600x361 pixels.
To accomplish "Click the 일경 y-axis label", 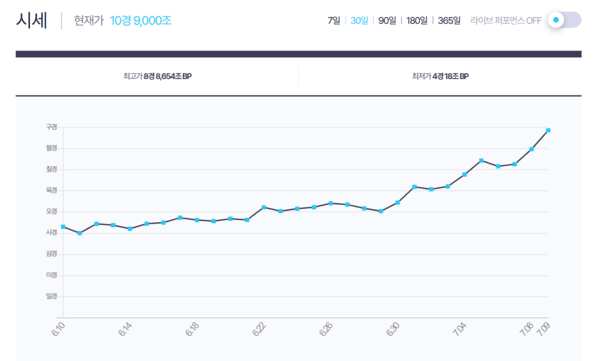I will pos(52,296).
